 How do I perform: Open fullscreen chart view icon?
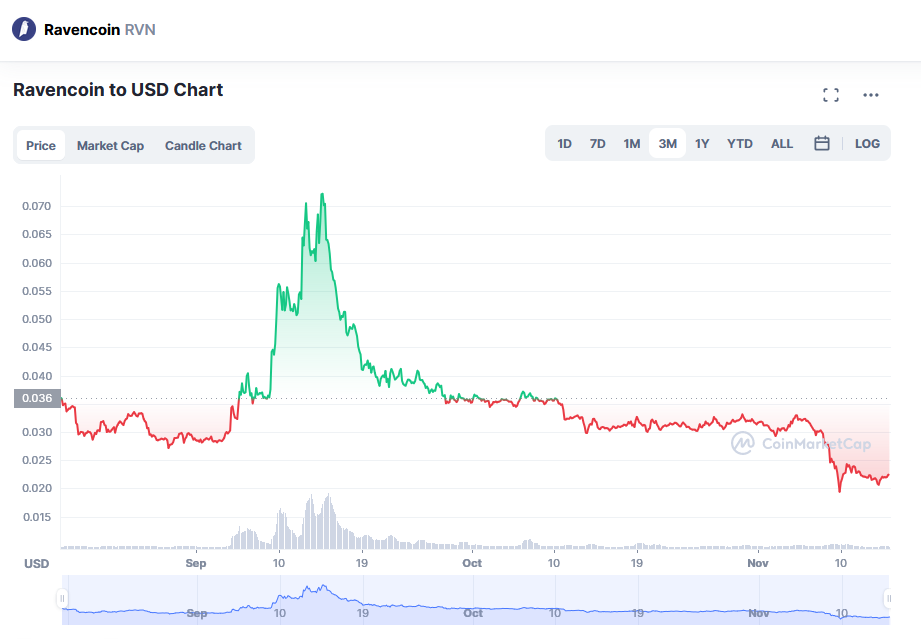(831, 95)
